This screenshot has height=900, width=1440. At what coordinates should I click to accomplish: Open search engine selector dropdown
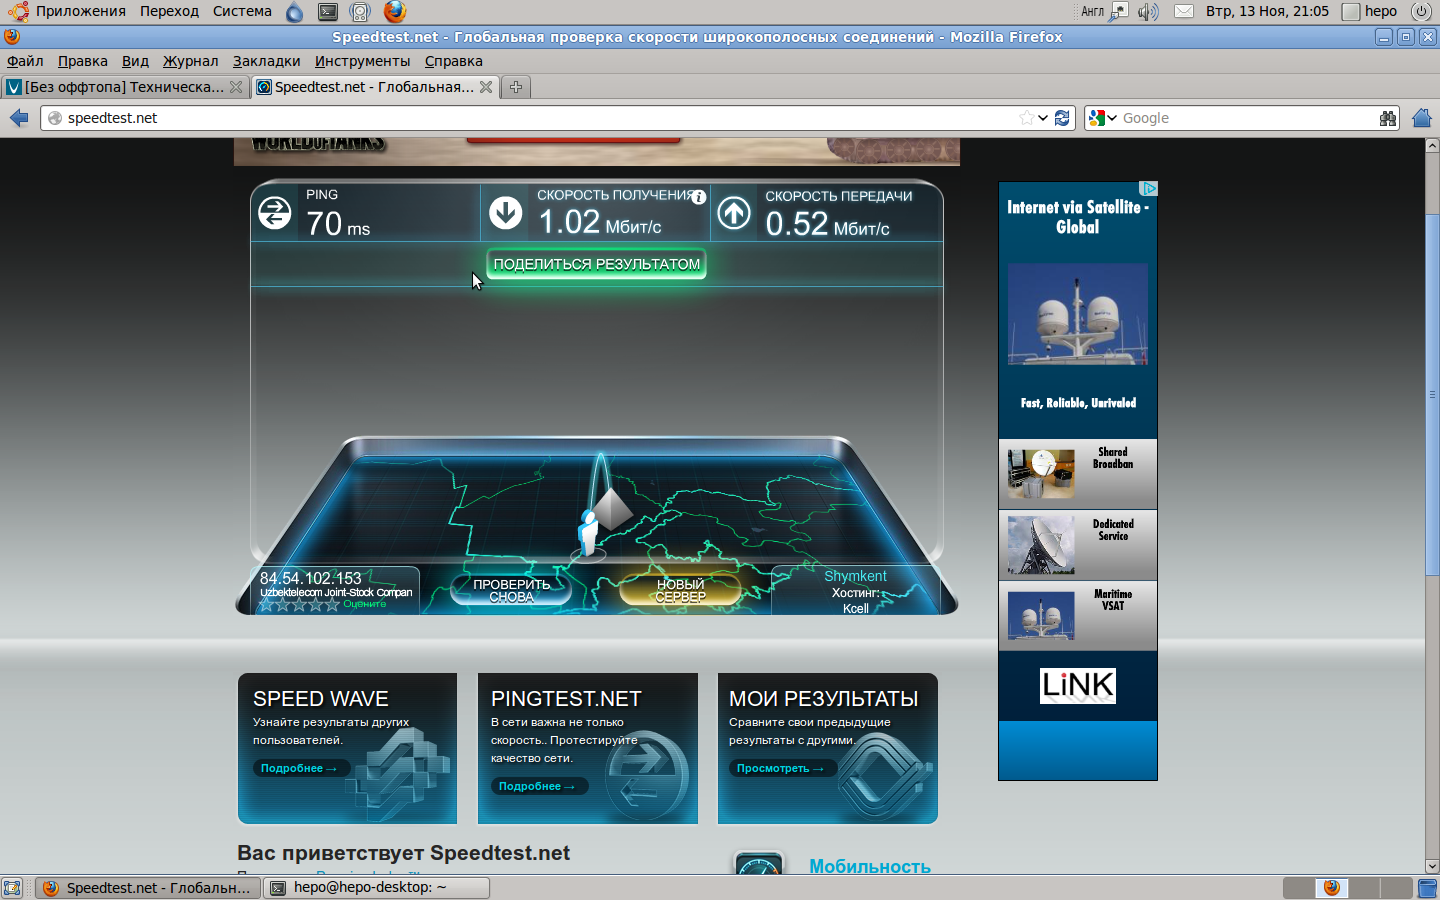pyautogui.click(x=1103, y=118)
